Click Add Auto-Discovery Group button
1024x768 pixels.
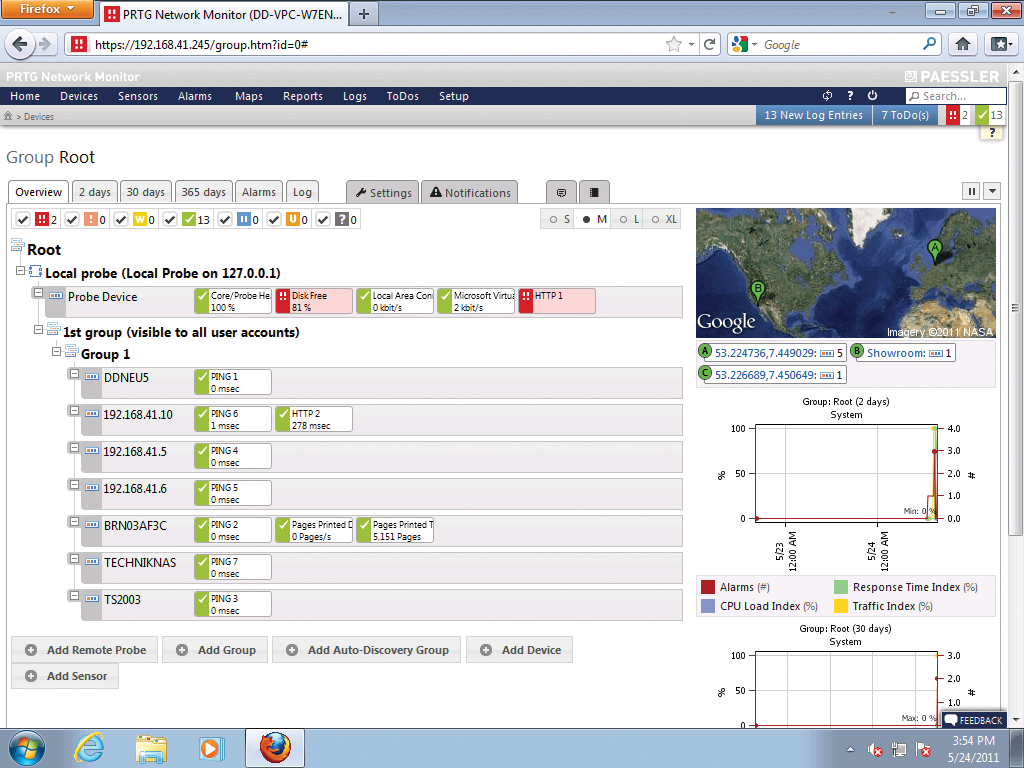[367, 650]
